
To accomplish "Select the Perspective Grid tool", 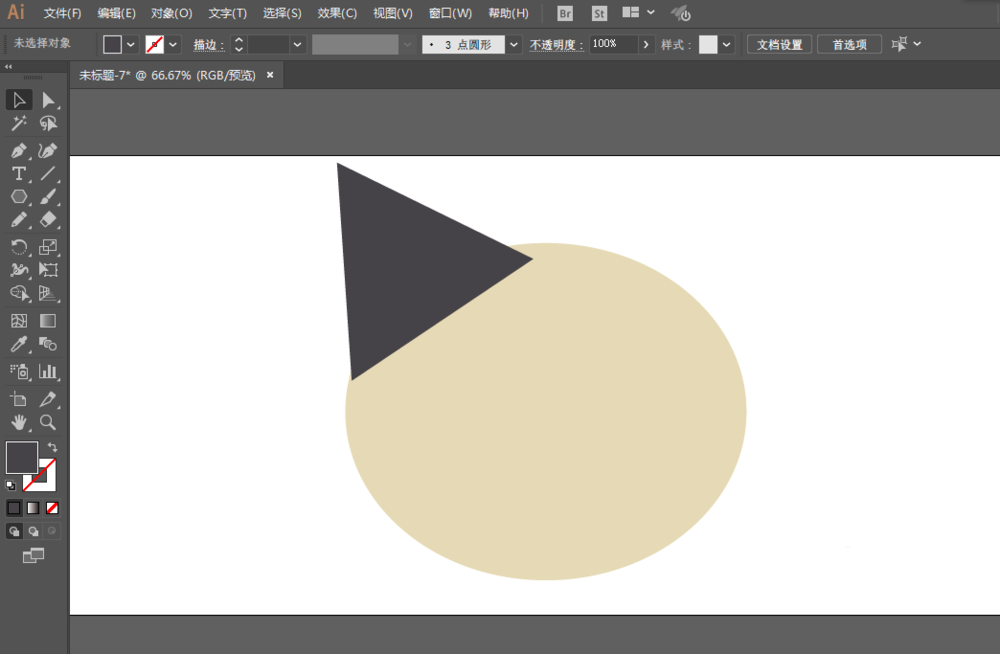I will click(48, 293).
